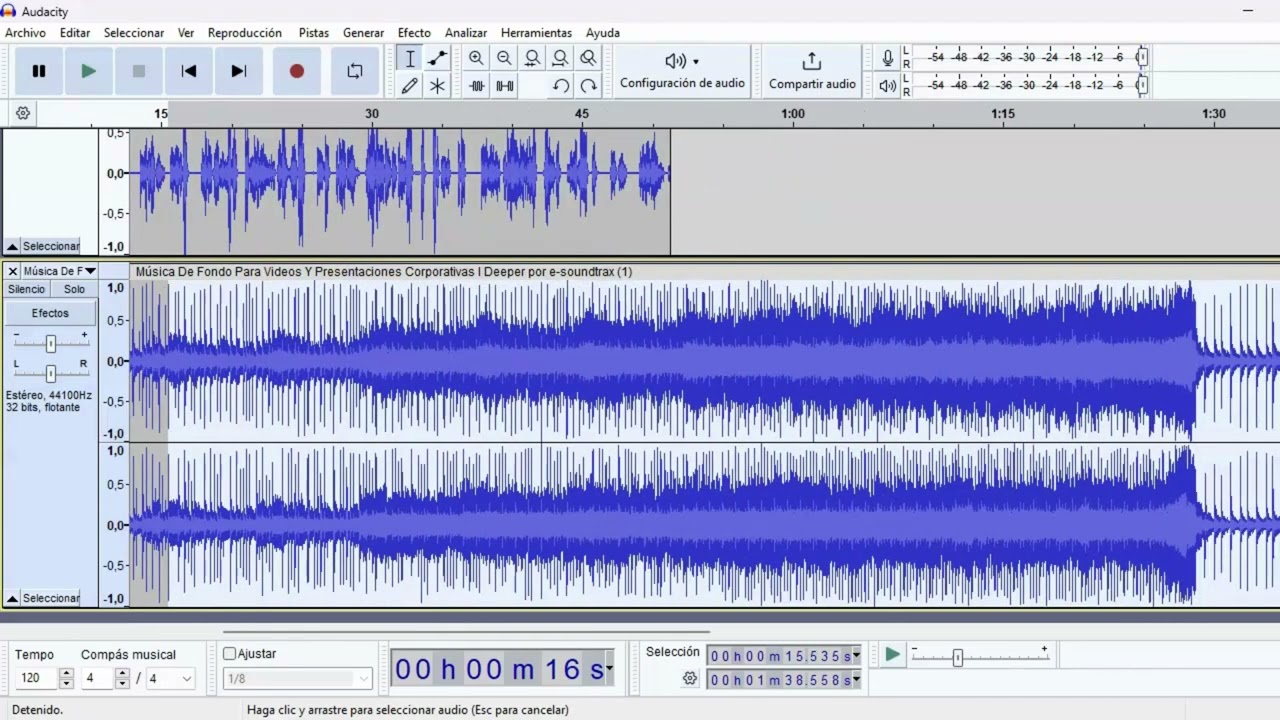The image size is (1280, 720).
Task: Adjust the music track pan slider
Action: point(50,373)
